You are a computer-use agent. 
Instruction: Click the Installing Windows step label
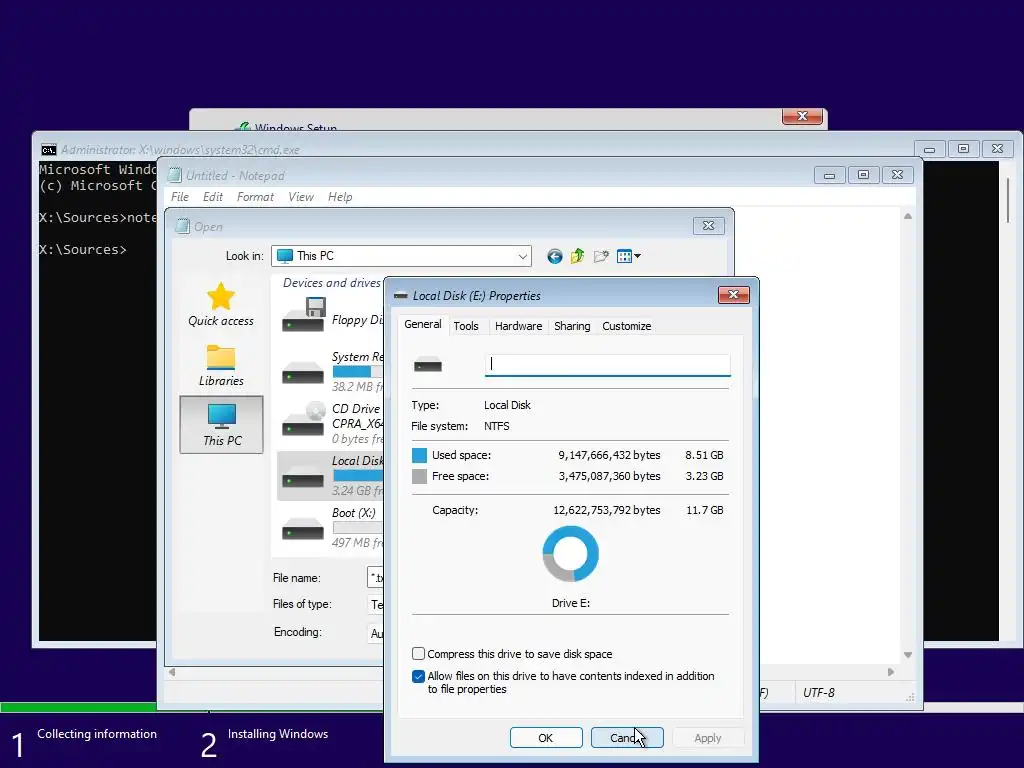(x=278, y=734)
